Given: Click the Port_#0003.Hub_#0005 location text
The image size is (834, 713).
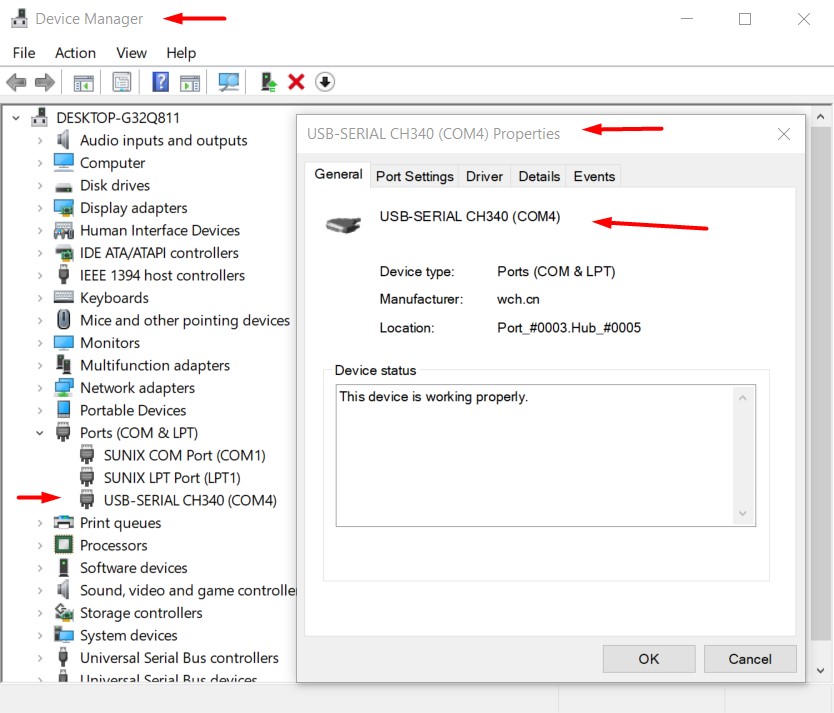Looking at the screenshot, I should coord(569,328).
